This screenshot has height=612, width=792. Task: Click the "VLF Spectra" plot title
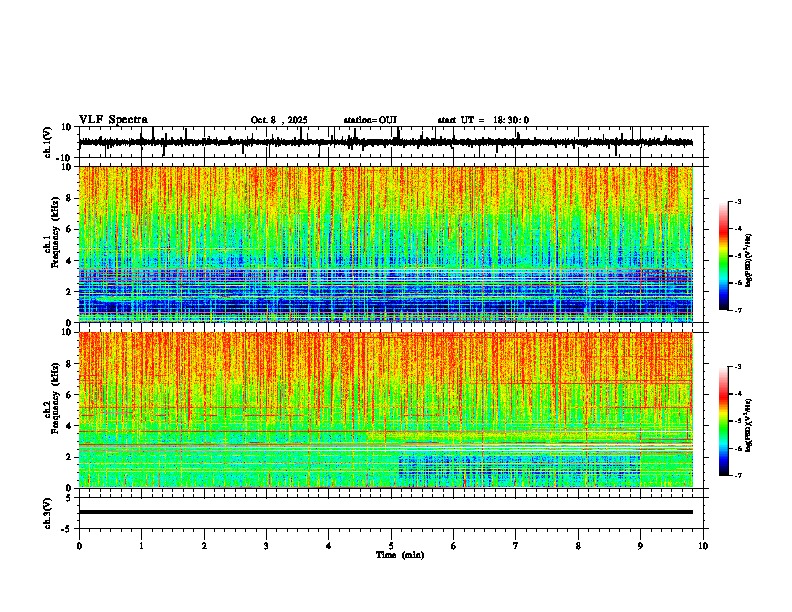click(x=113, y=119)
